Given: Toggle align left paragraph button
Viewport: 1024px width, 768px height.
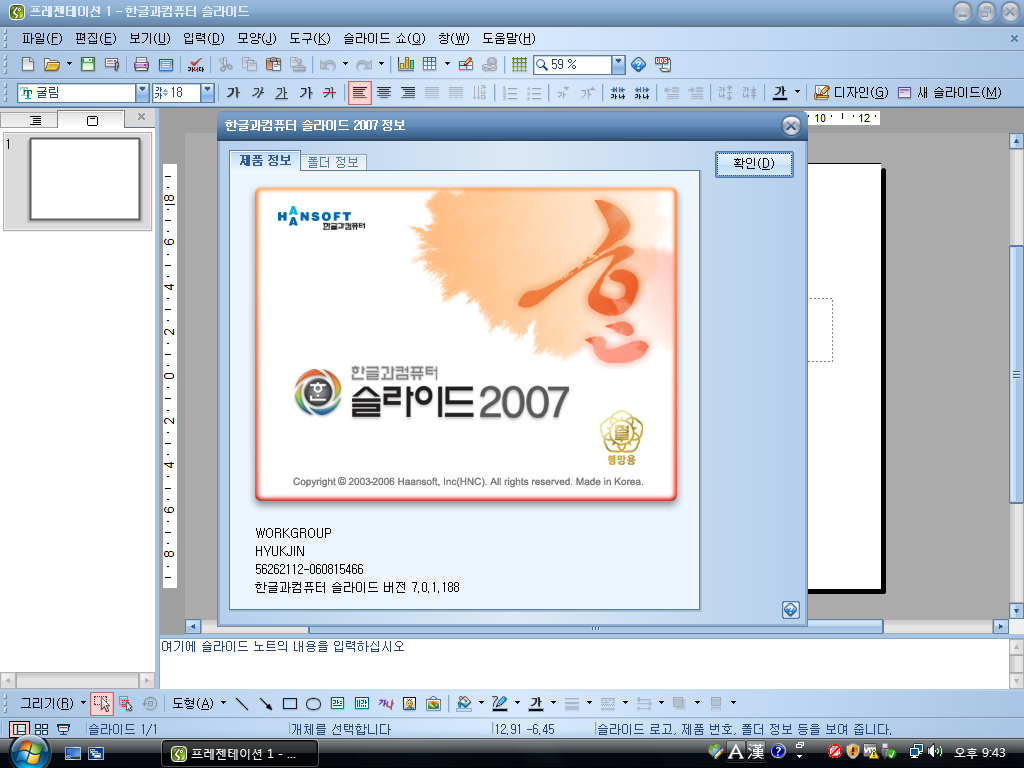Looking at the screenshot, I should pos(359,93).
